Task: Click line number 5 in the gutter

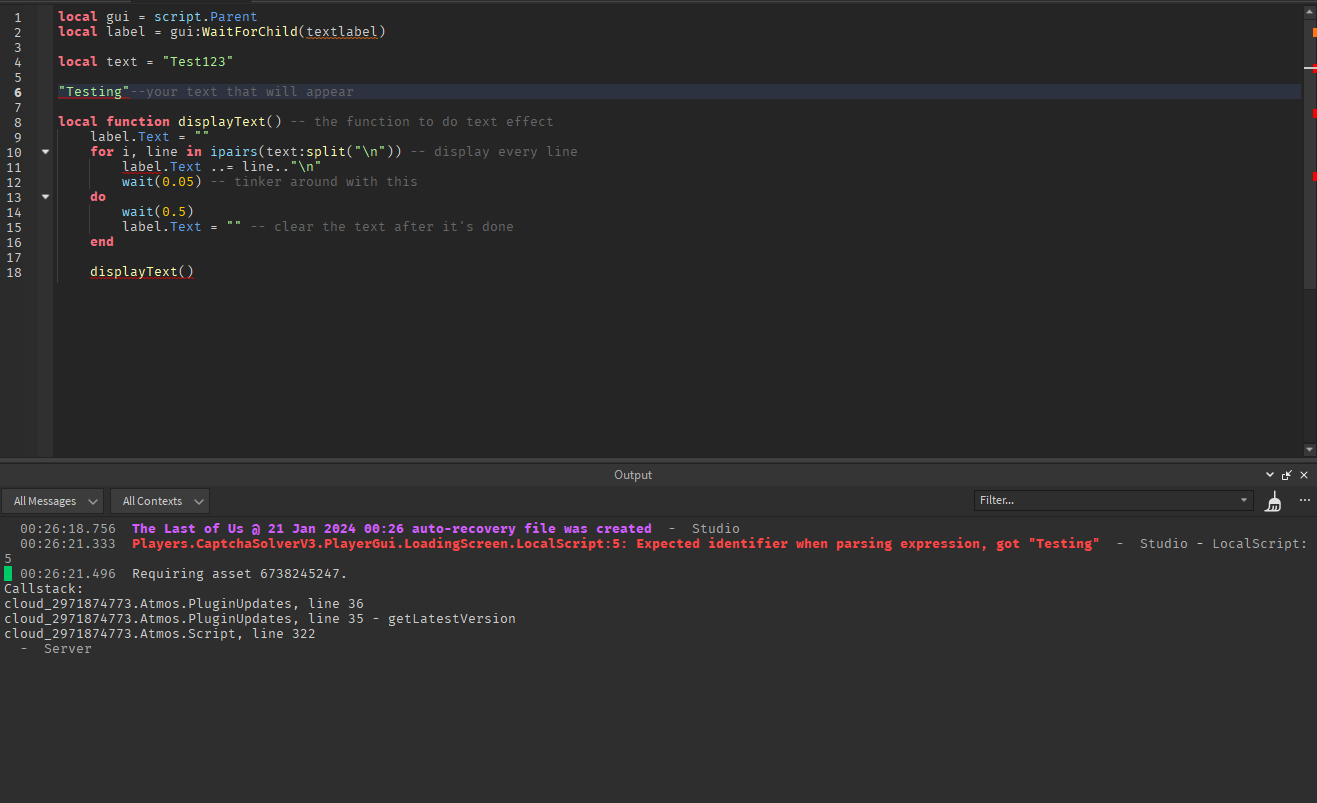Action: tap(18, 76)
